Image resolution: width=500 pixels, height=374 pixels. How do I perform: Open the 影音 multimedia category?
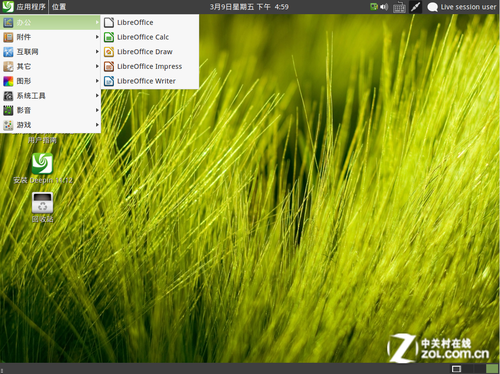[50, 110]
